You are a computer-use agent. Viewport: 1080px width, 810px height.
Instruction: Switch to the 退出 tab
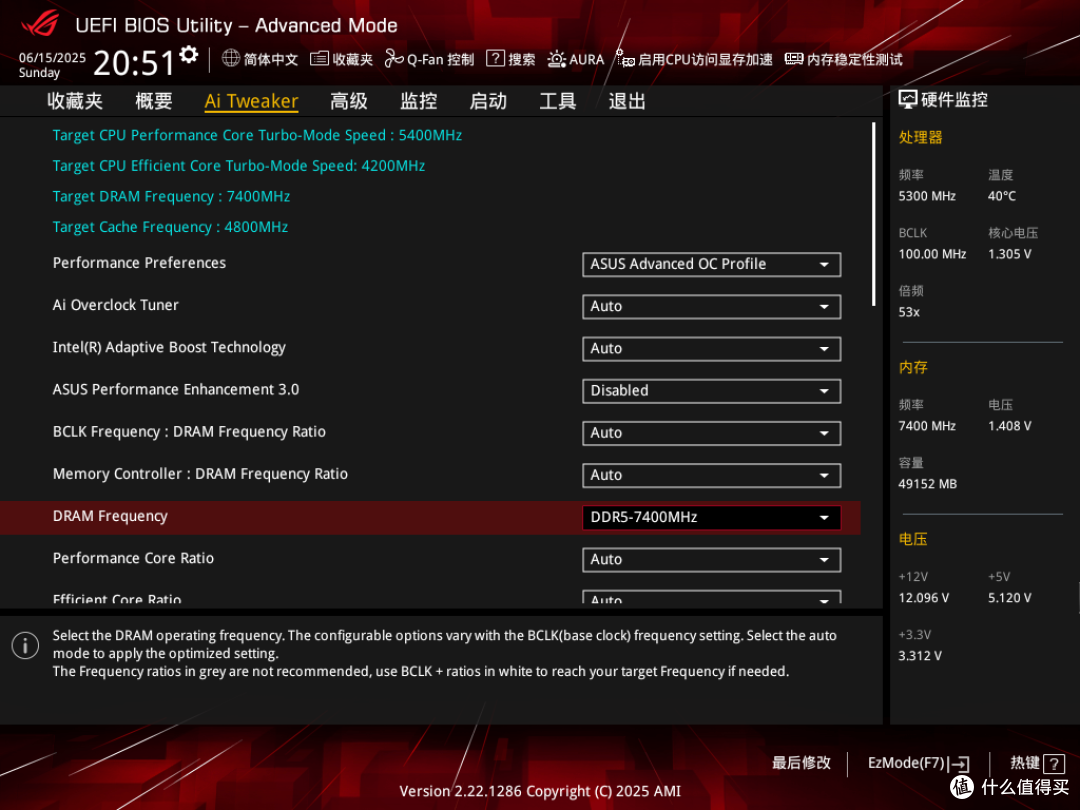click(627, 101)
